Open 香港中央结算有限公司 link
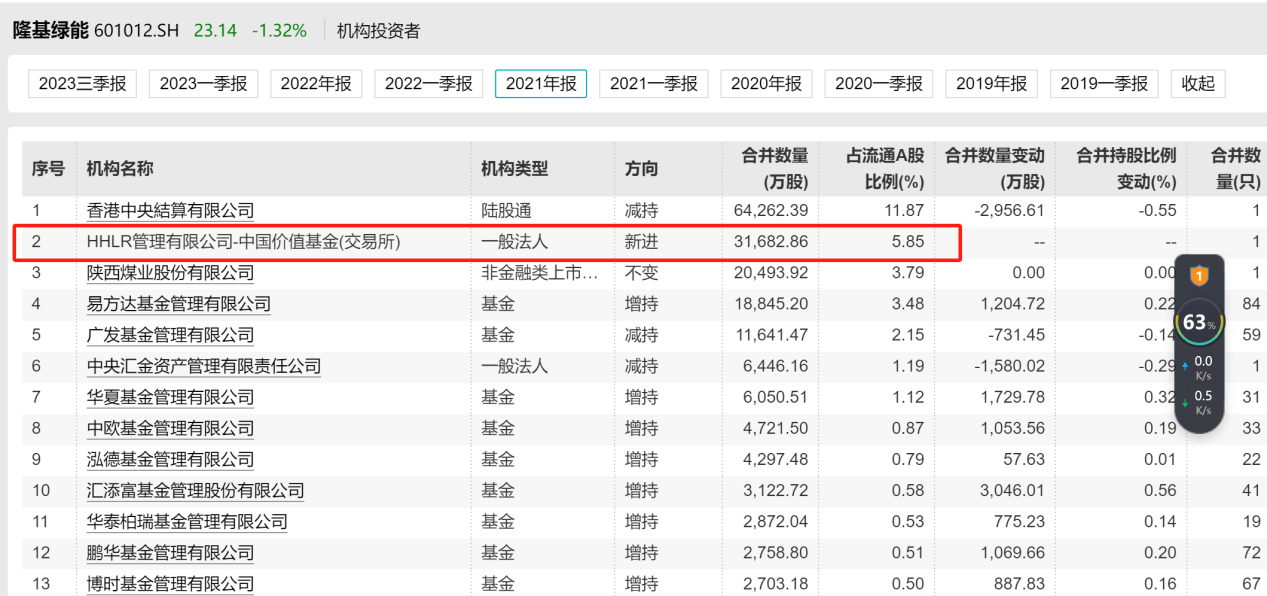 coord(170,211)
